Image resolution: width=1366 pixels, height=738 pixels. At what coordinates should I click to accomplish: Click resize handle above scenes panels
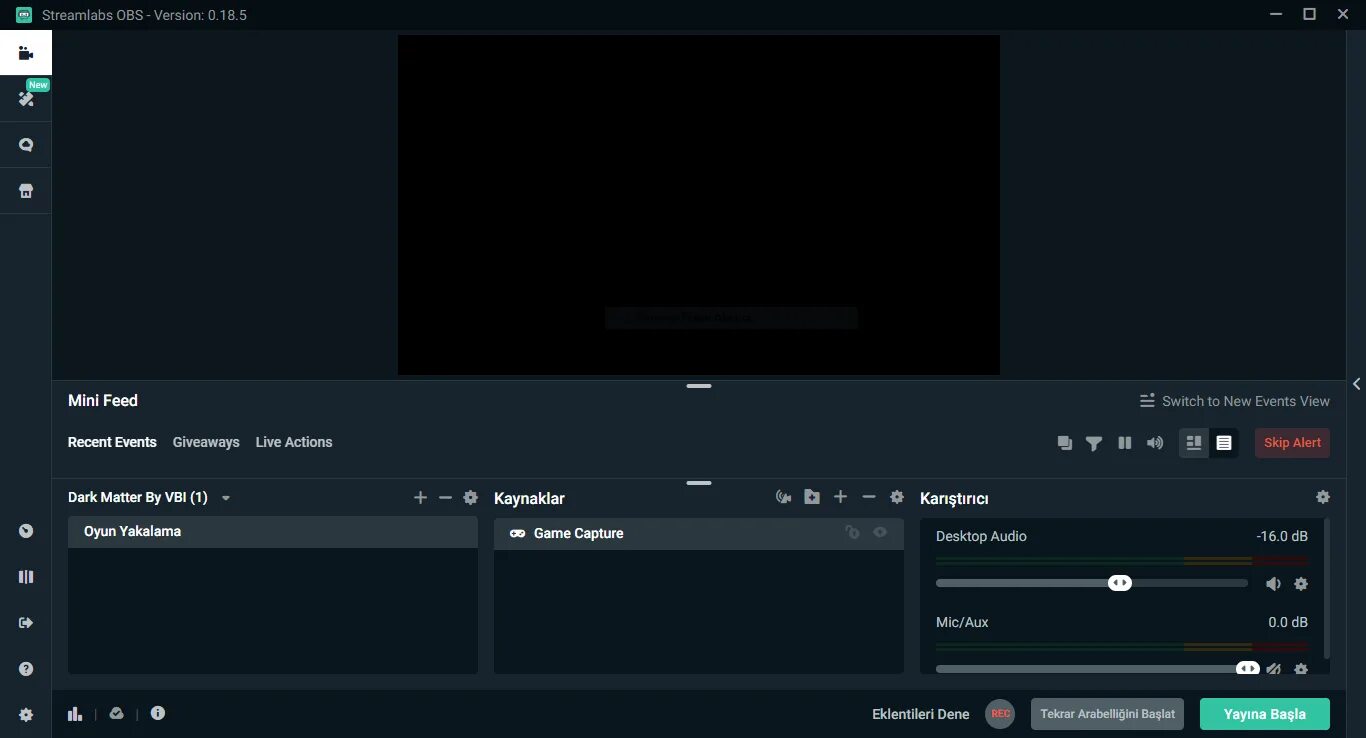699,482
